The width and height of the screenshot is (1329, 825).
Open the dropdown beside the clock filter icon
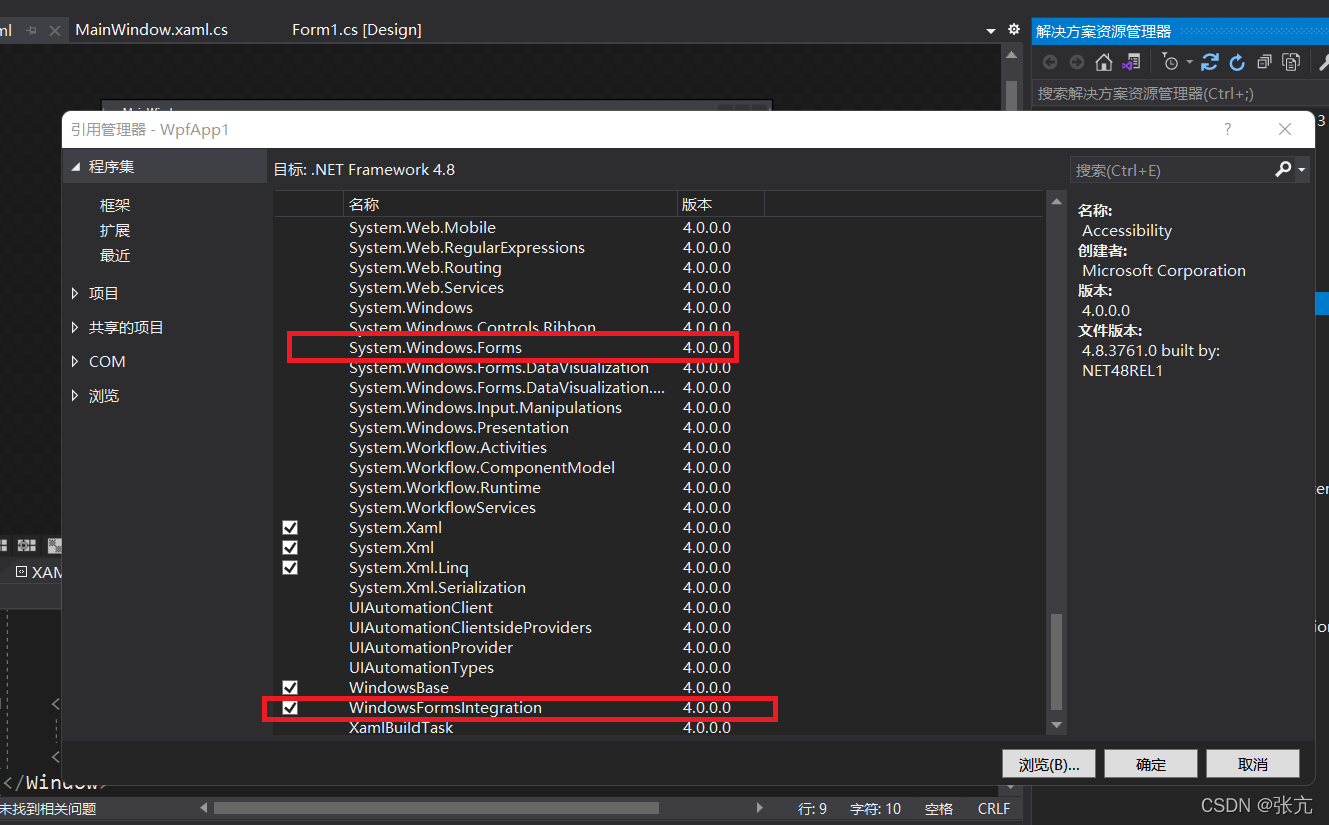coord(1190,62)
